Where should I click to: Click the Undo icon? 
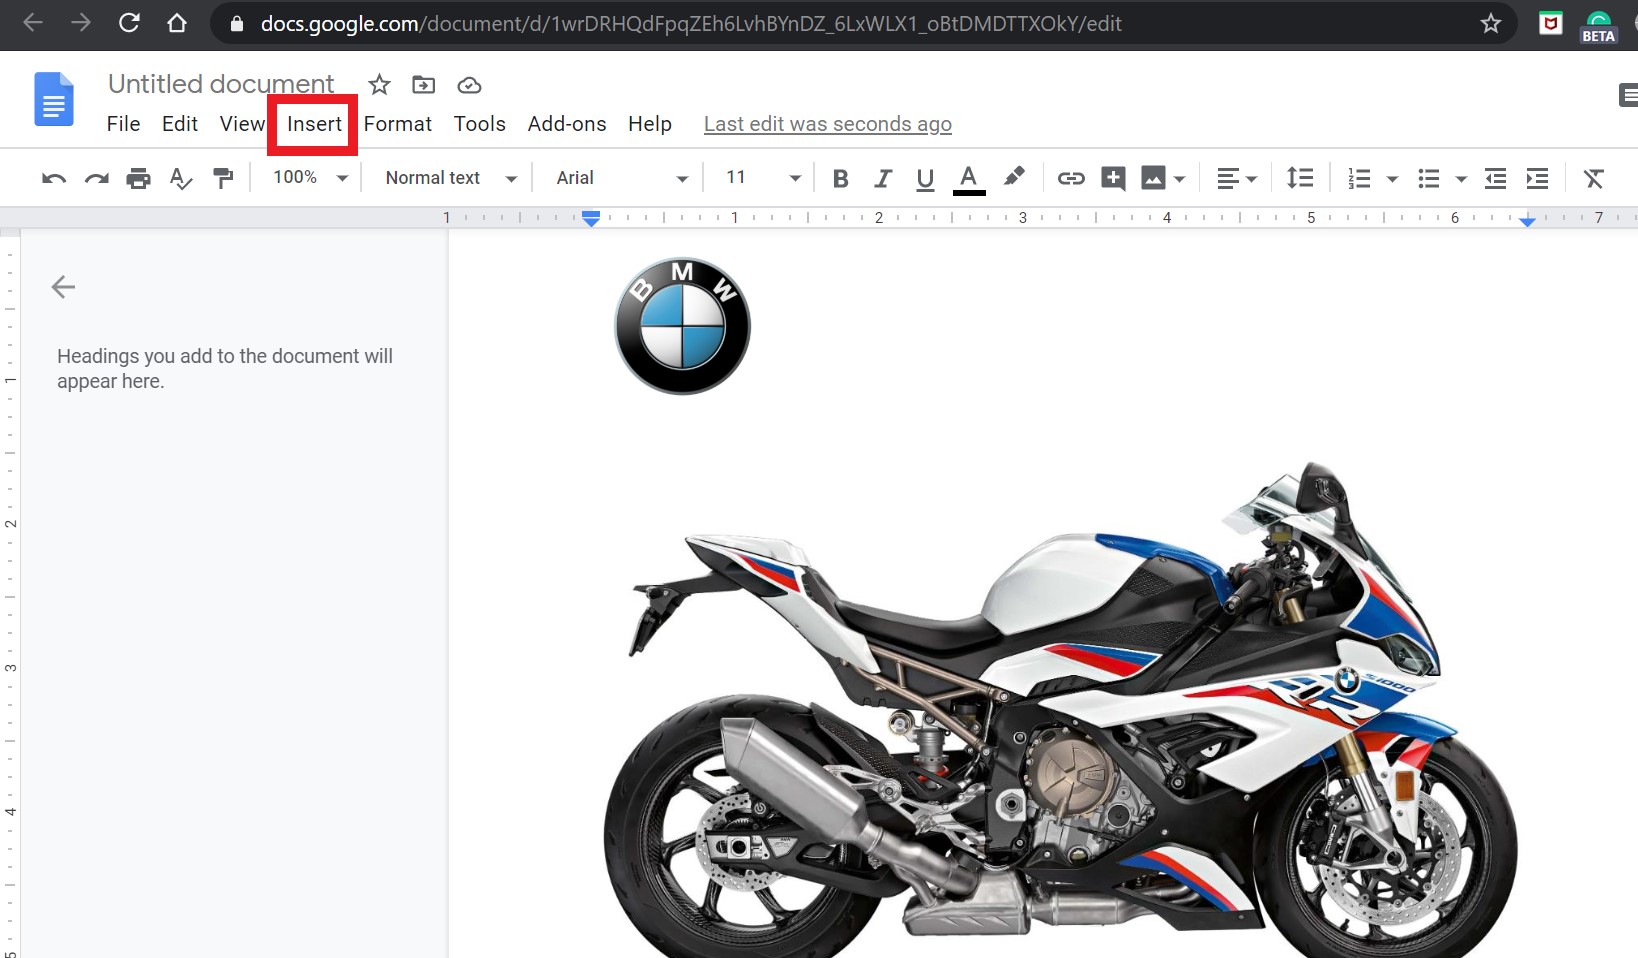pyautogui.click(x=54, y=178)
